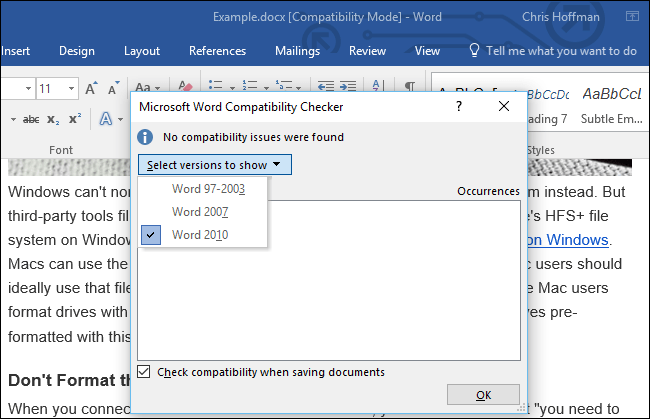650x419 pixels.
Task: Click the Sort icon in the ribbon
Action: click(379, 88)
